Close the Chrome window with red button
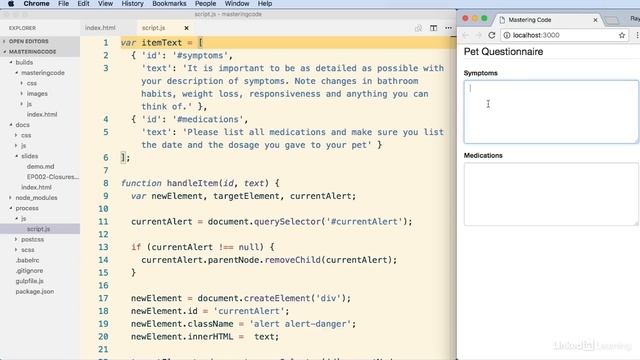This screenshot has width=640, height=360. [465, 18]
